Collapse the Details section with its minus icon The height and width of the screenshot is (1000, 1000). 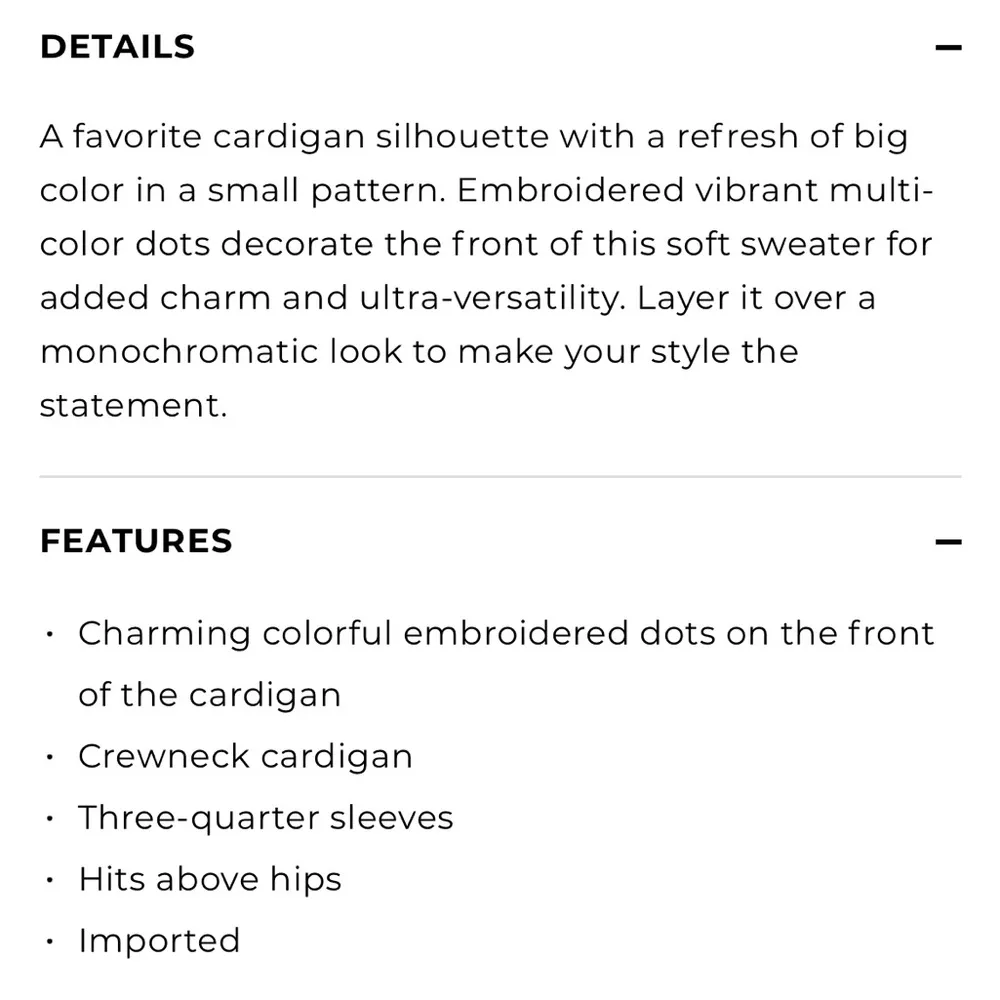pos(948,48)
